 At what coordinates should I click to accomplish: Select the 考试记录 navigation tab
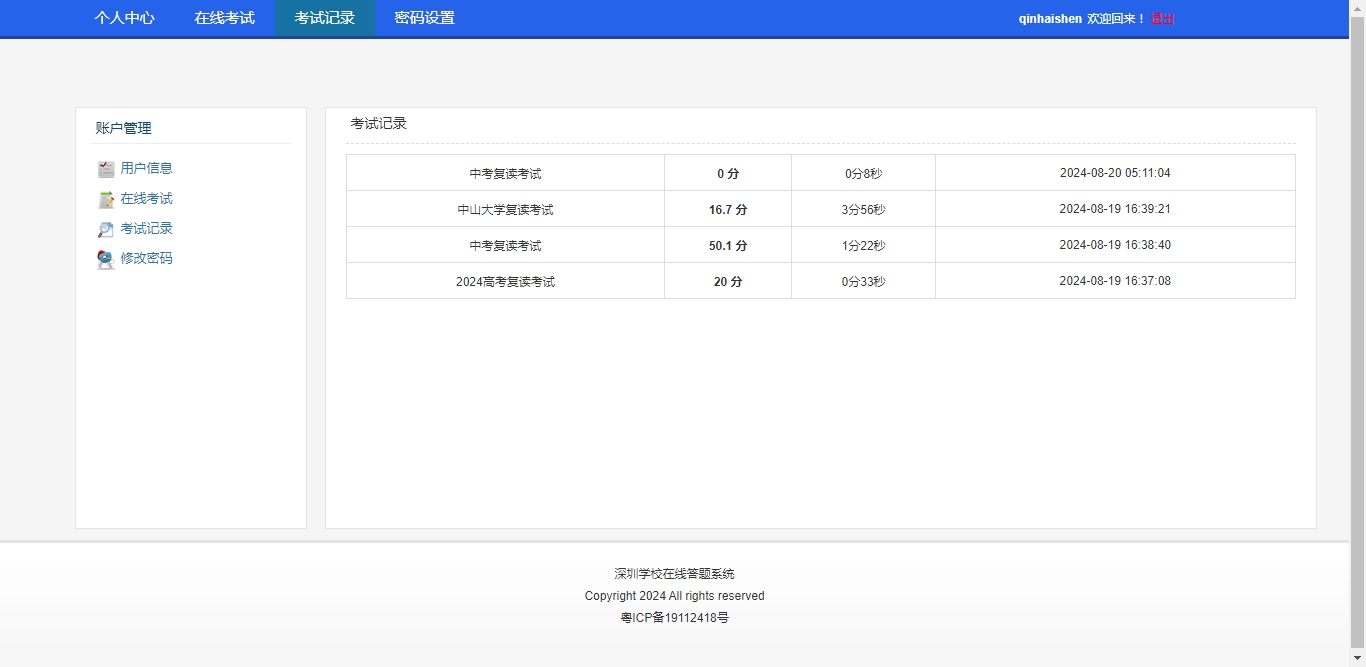point(325,18)
